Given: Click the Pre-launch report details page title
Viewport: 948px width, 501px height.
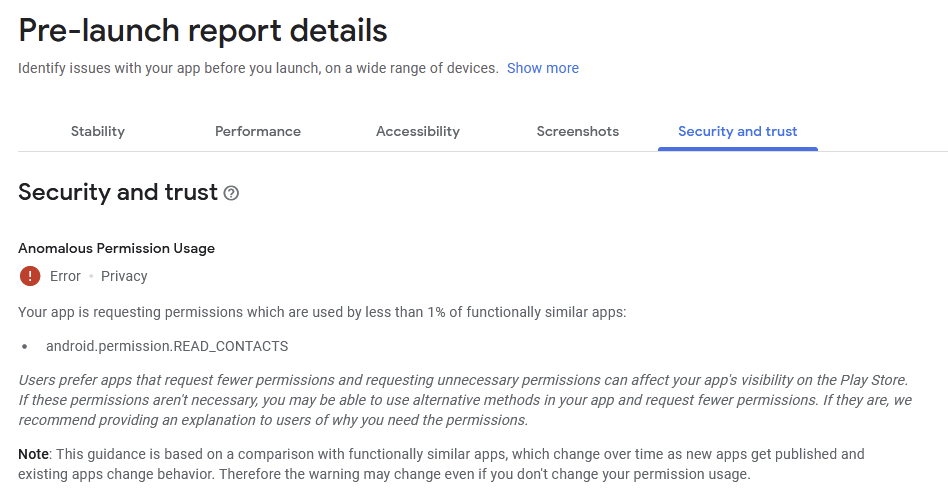Looking at the screenshot, I should 203,30.
